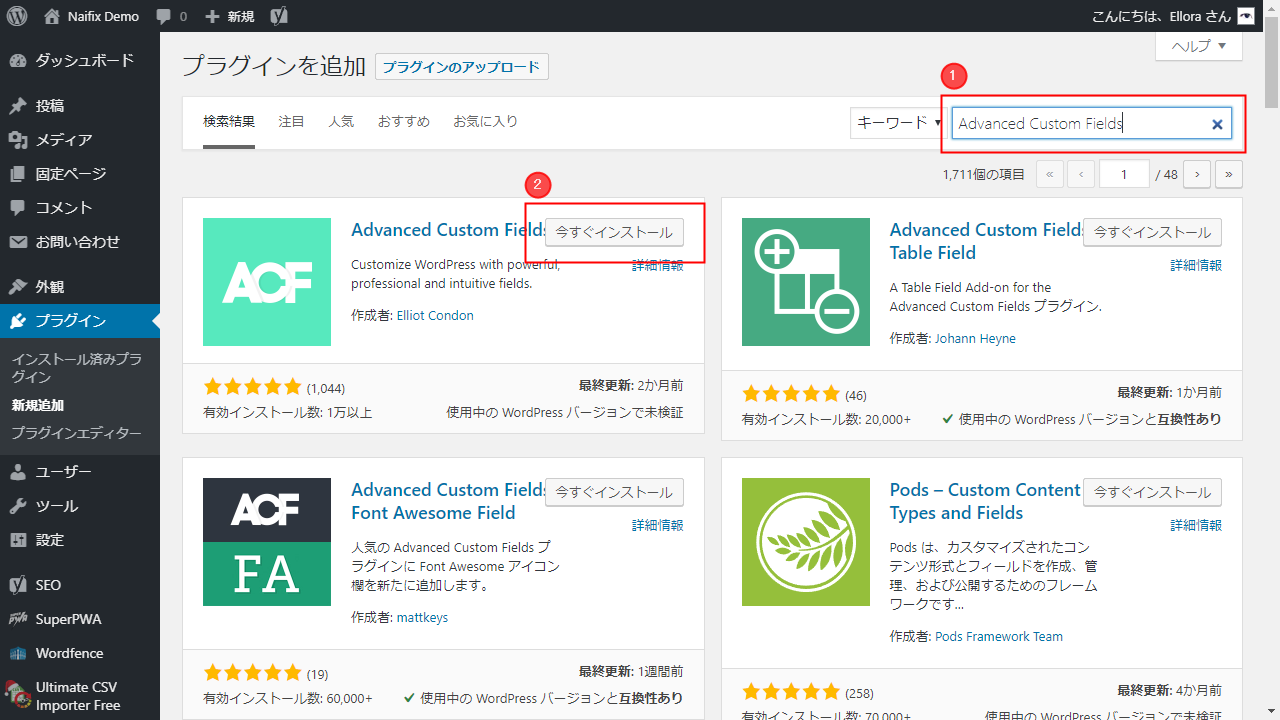Open プラグインエディター submenu
Image resolution: width=1280 pixels, height=720 pixels.
point(76,434)
